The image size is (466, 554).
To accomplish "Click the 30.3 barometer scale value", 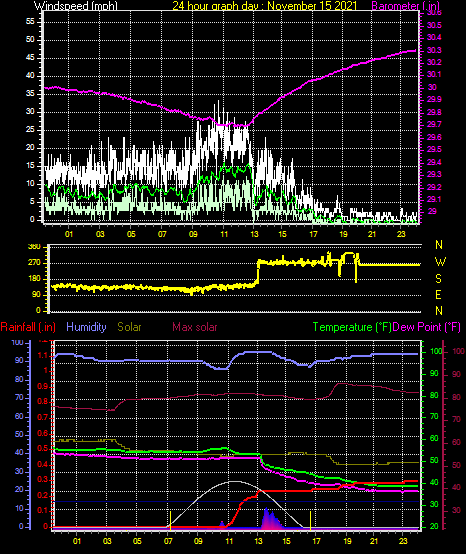I will click(x=434, y=50).
